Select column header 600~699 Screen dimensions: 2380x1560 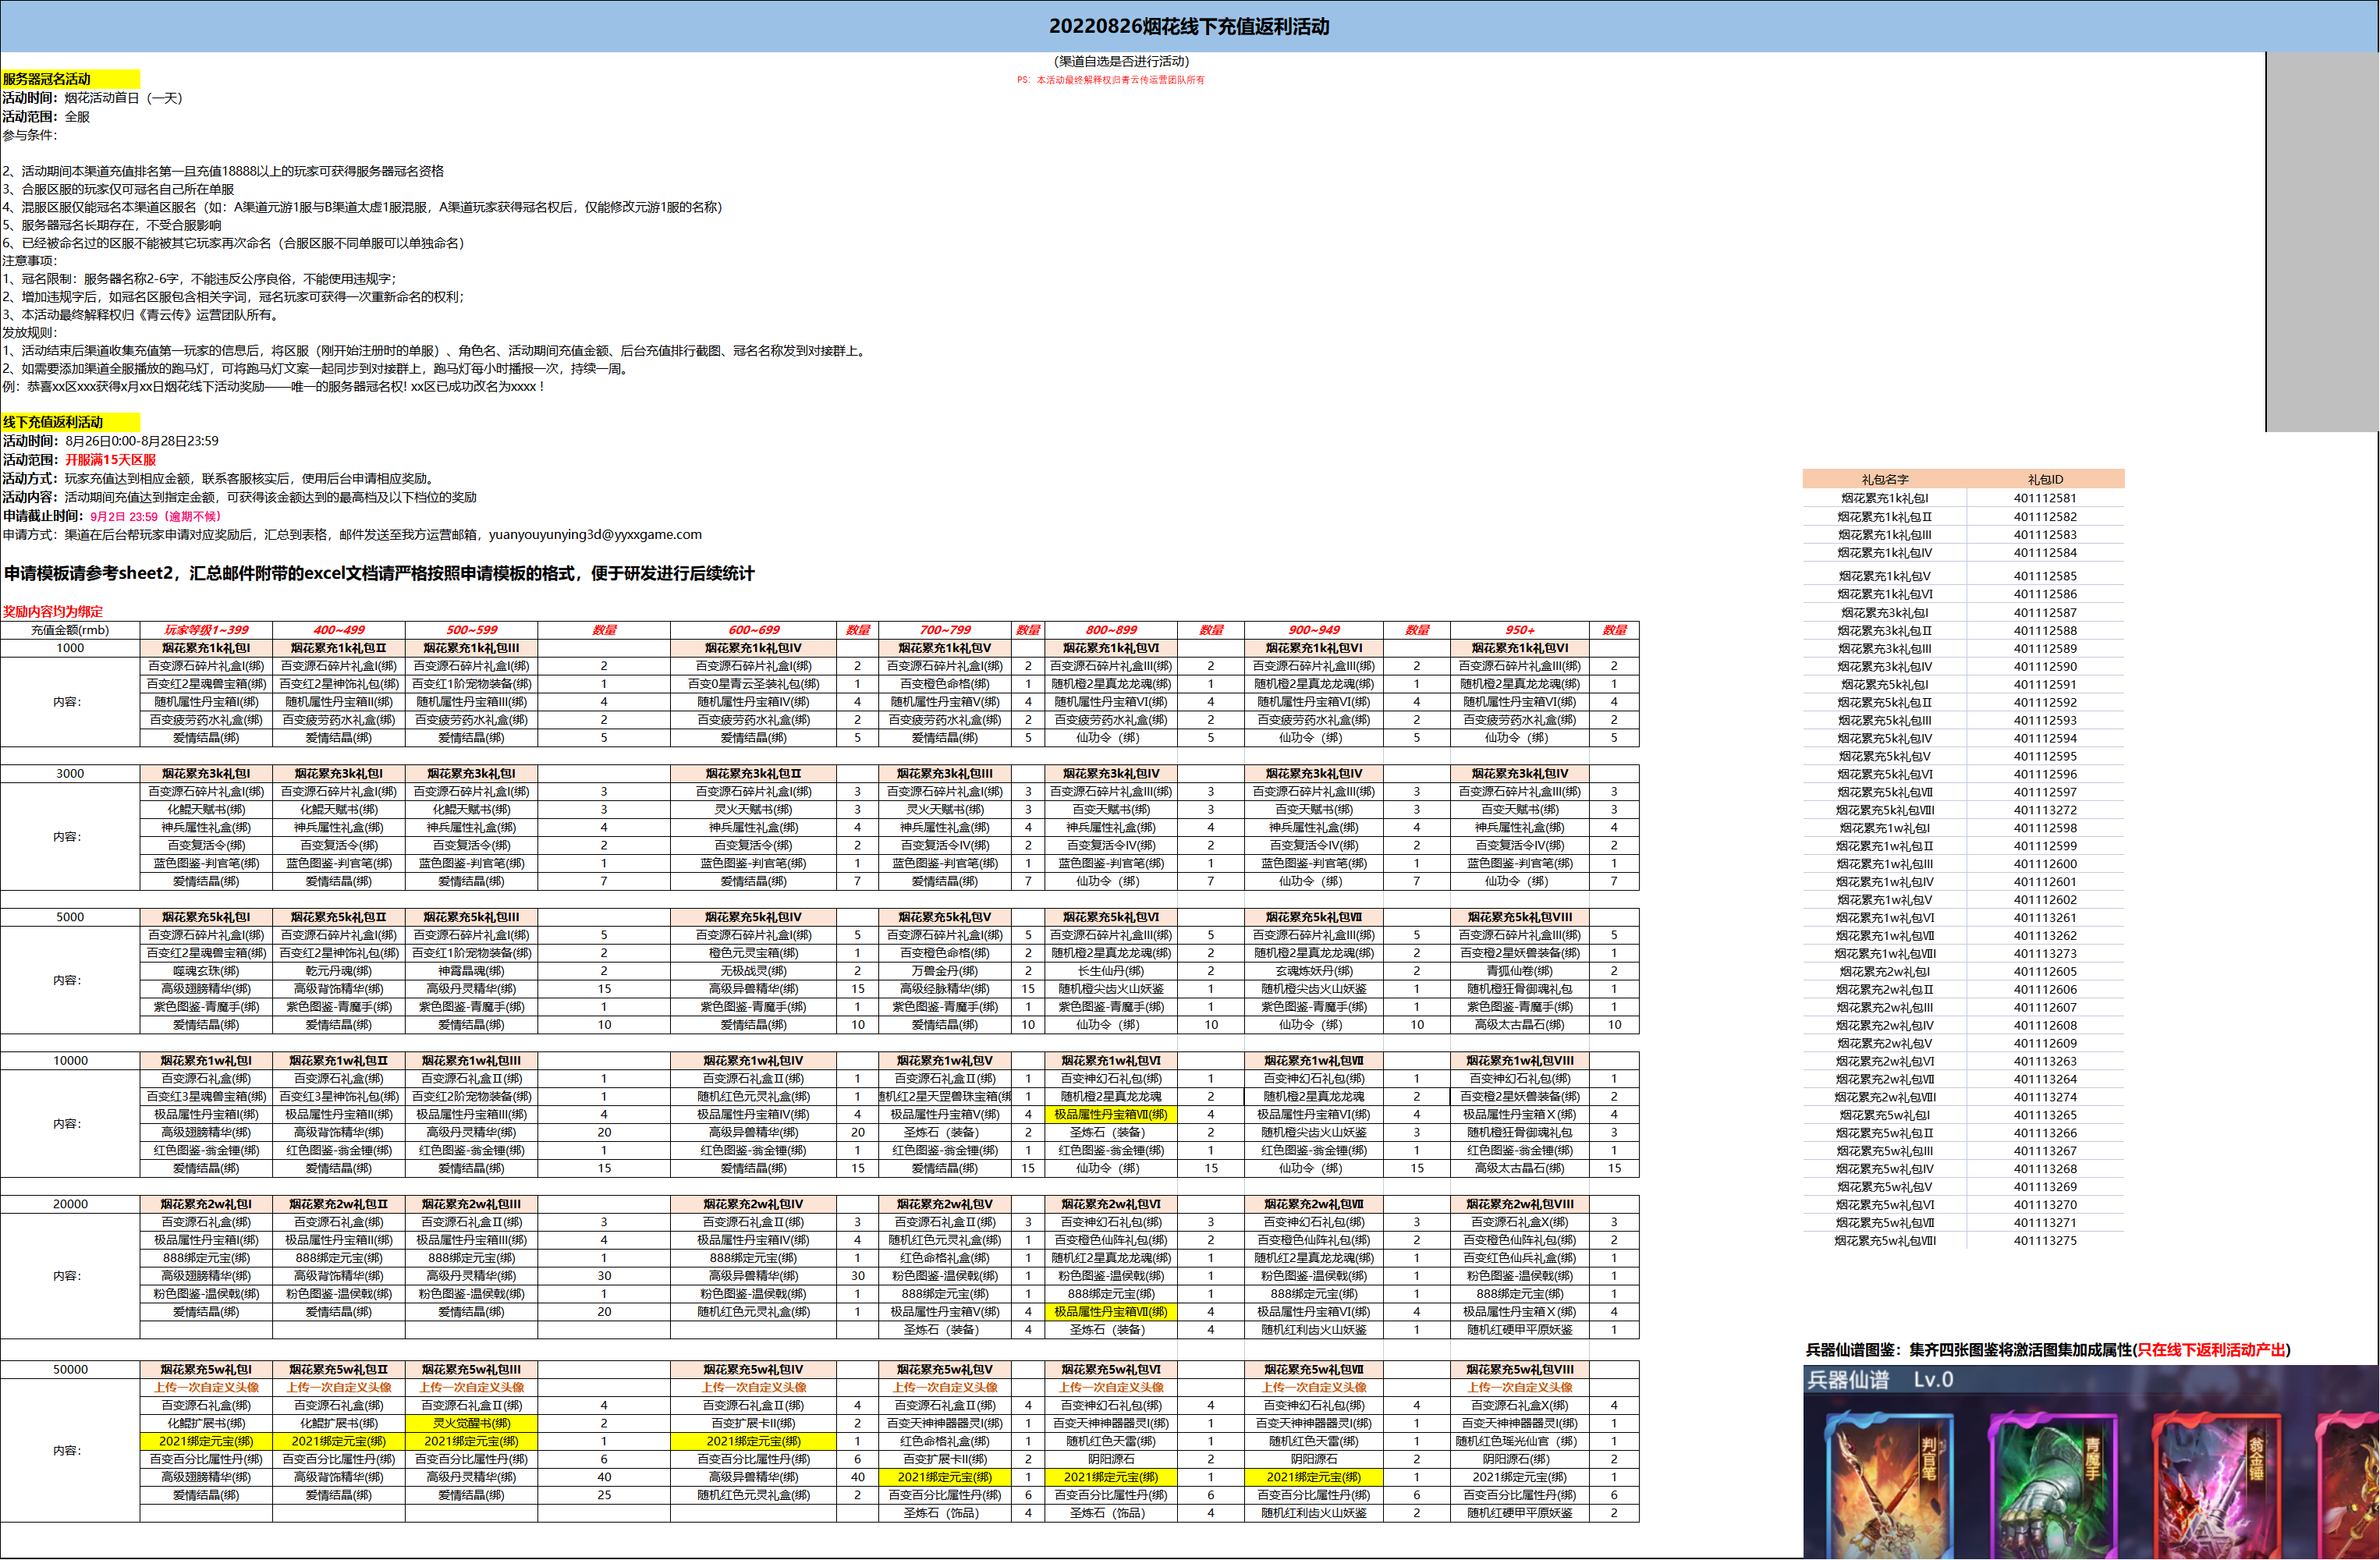point(753,630)
